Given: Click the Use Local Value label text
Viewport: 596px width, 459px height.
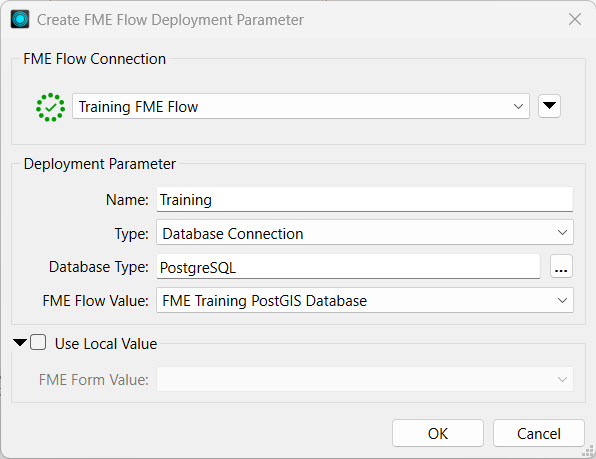Looking at the screenshot, I should [106, 344].
